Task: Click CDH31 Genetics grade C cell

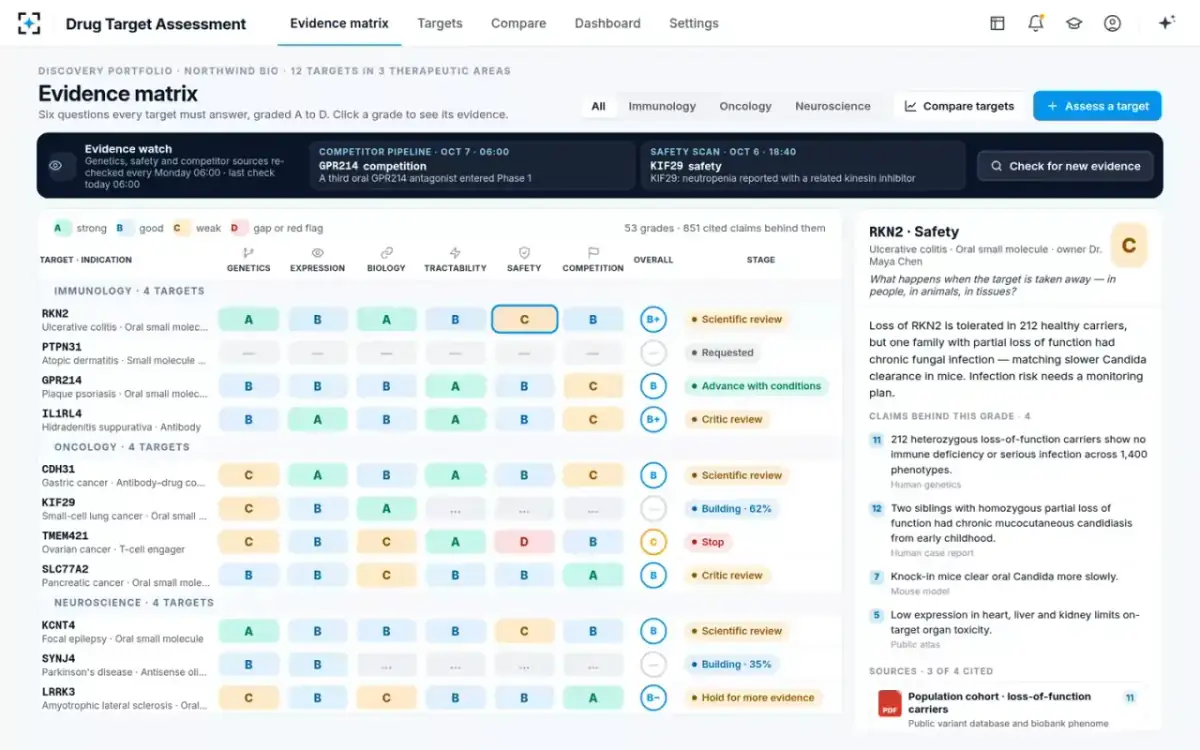Action: (248, 476)
